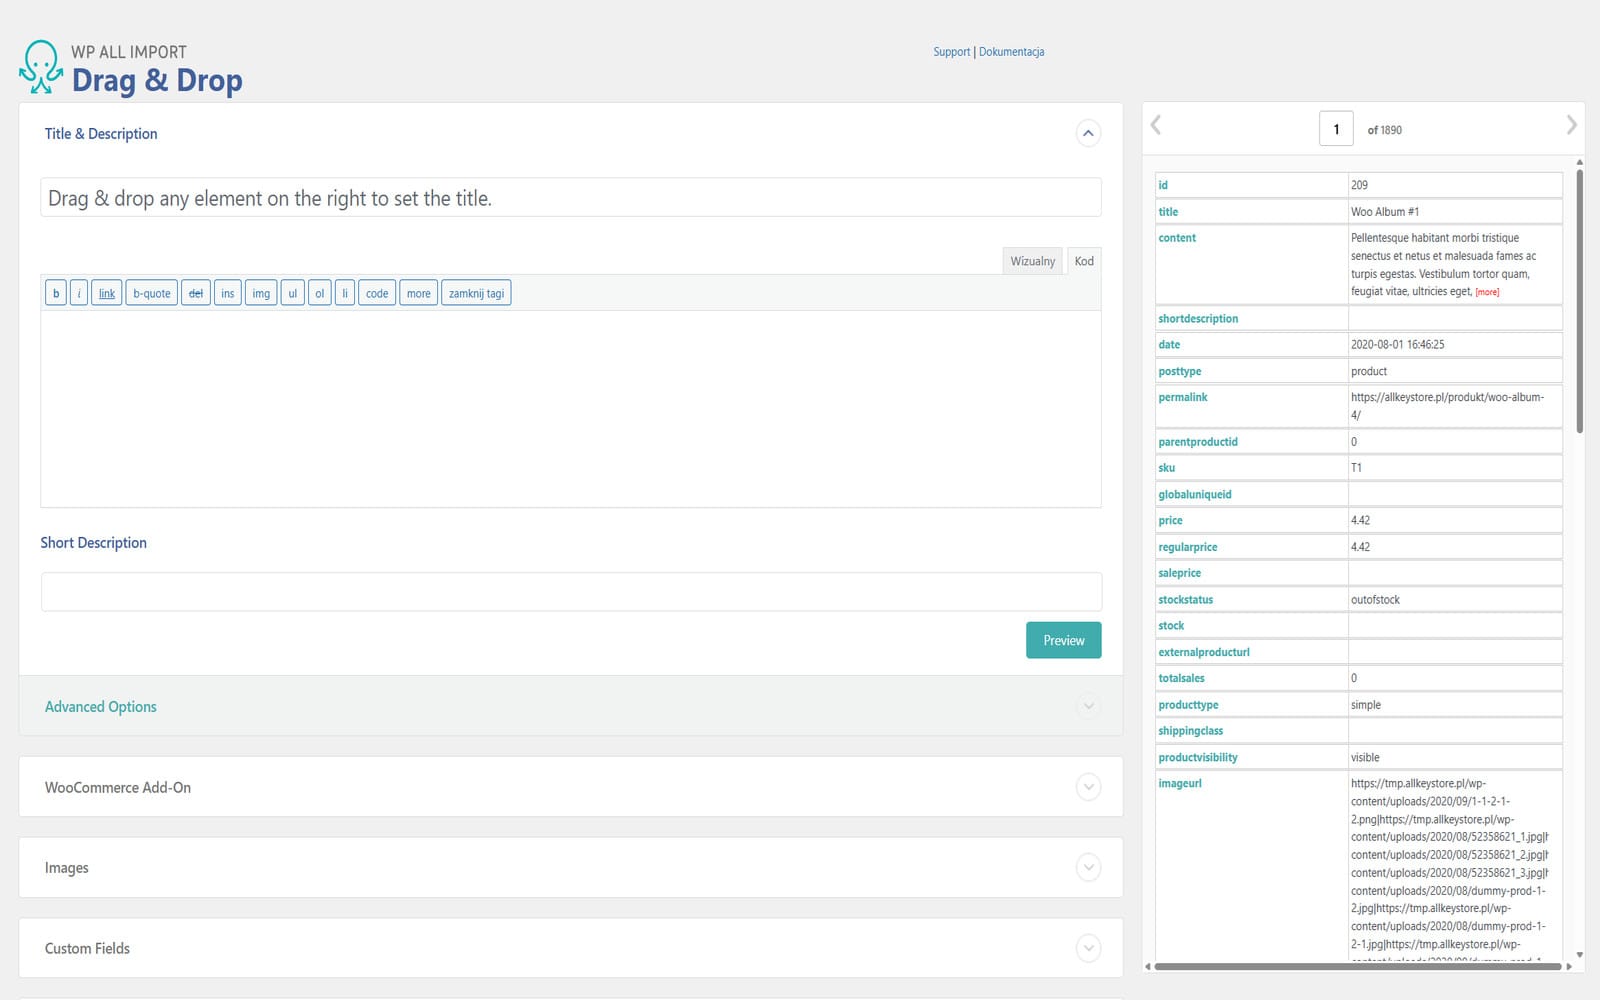Click the italic 'i' quicktag button
The width and height of the screenshot is (1600, 1000).
tap(79, 293)
